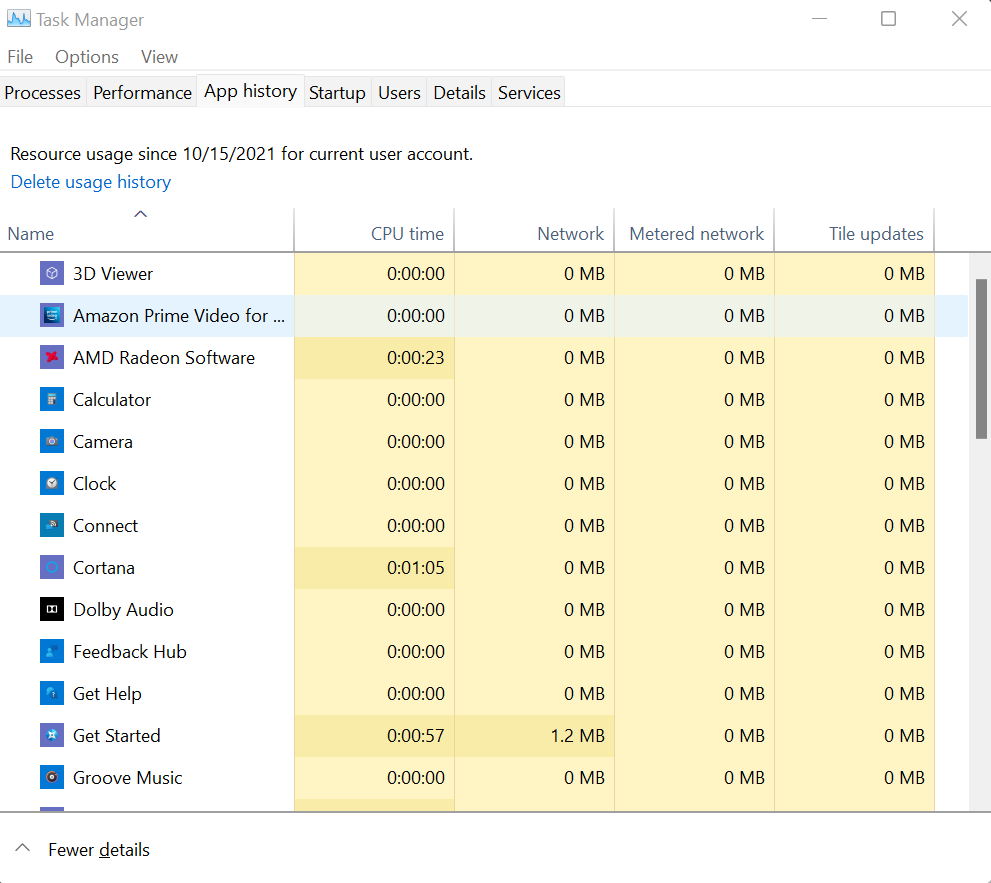Click the Get Help app icon
The width and height of the screenshot is (991, 883).
point(52,694)
